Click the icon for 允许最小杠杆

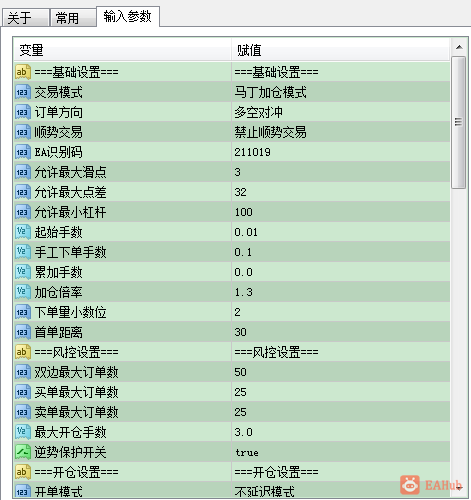23,212
